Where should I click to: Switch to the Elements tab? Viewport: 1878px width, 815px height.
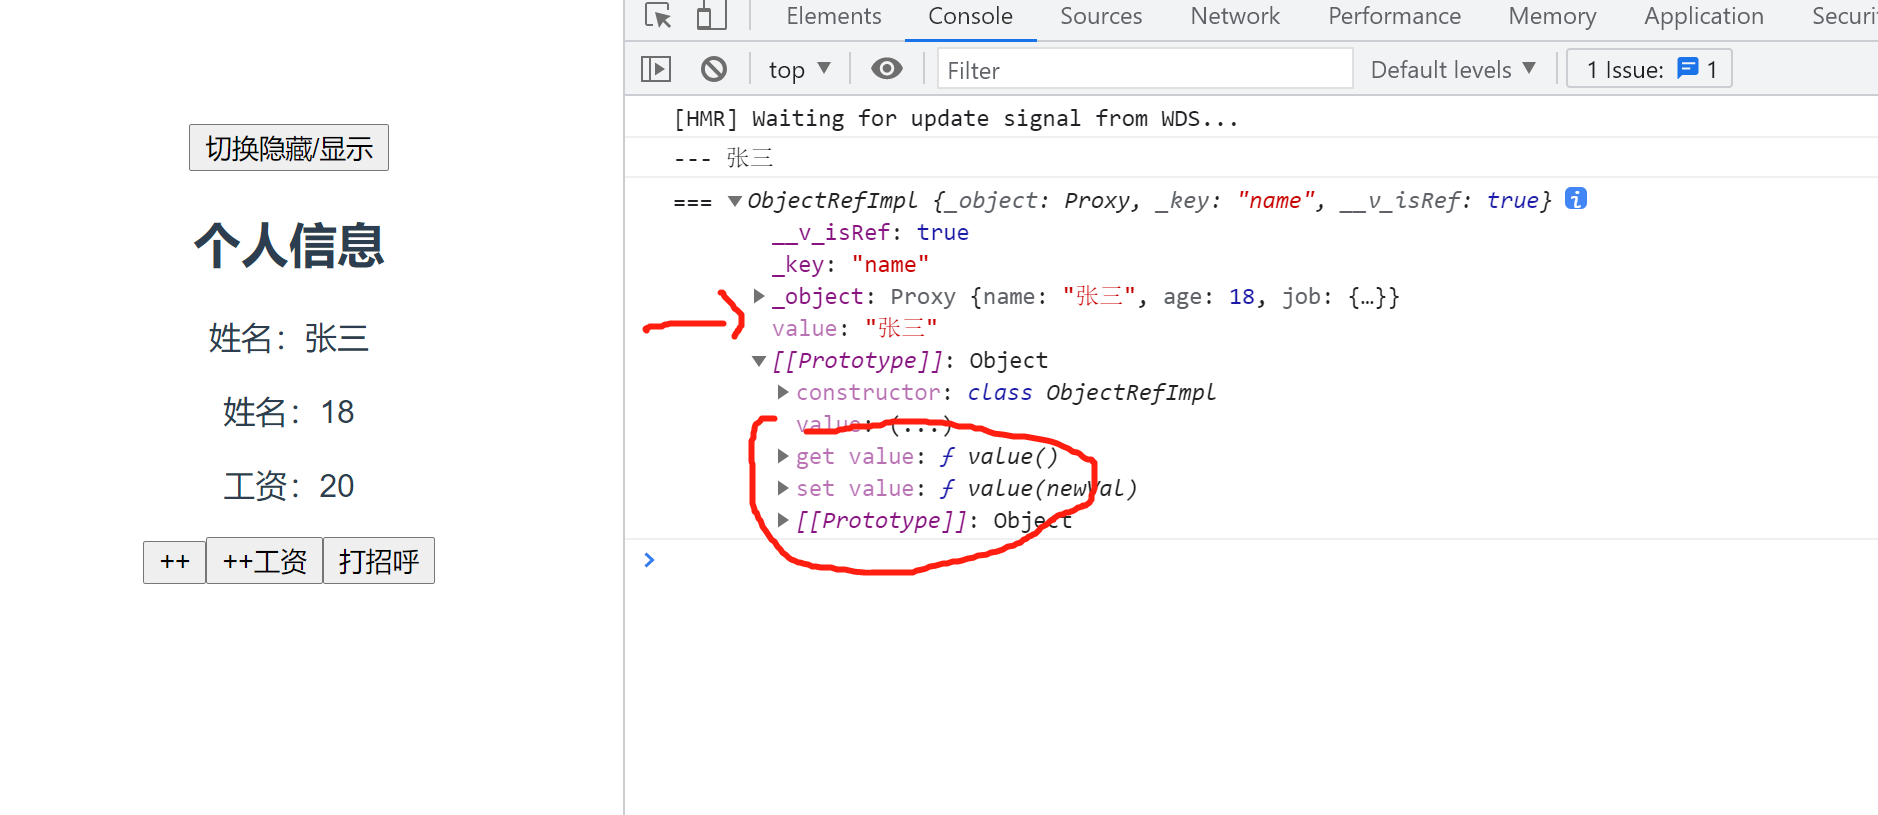tap(834, 16)
